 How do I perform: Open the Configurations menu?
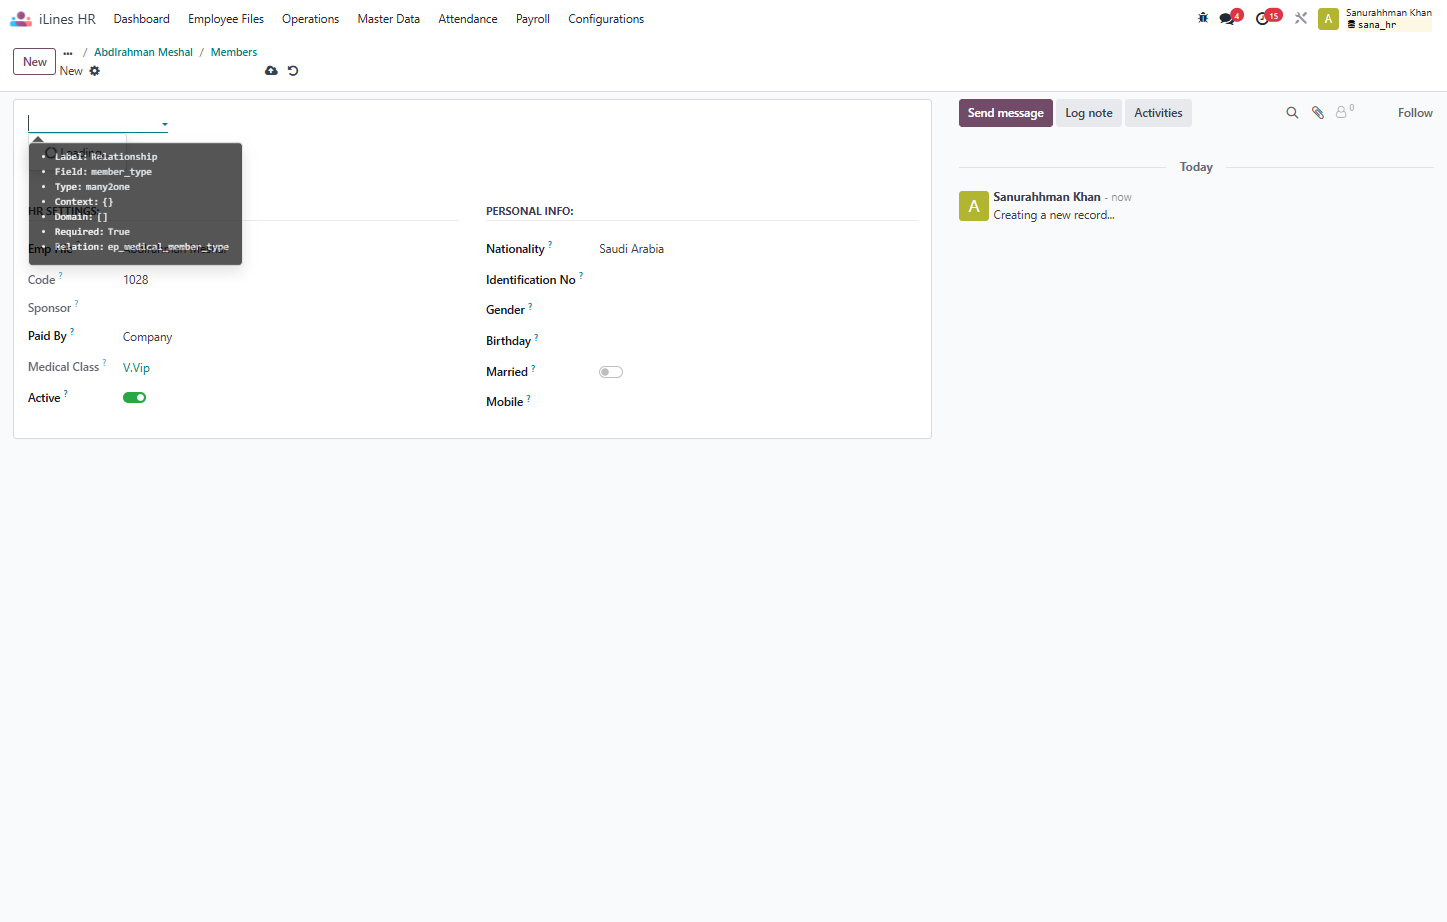point(606,19)
